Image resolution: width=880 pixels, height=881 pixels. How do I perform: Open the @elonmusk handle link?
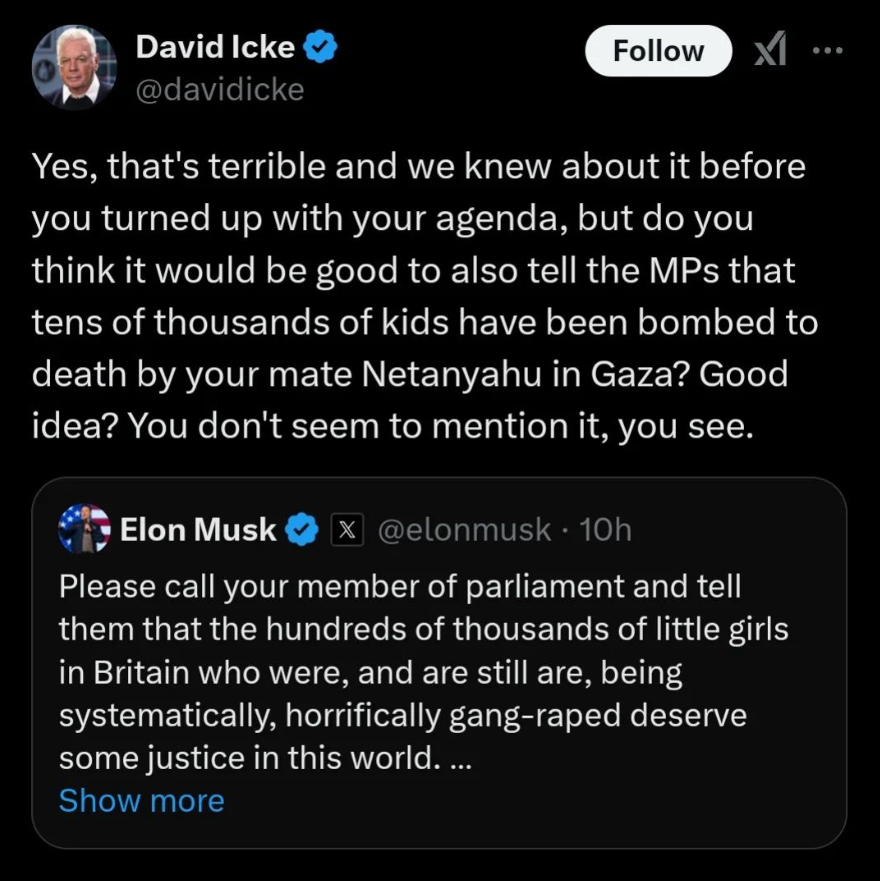(x=463, y=529)
